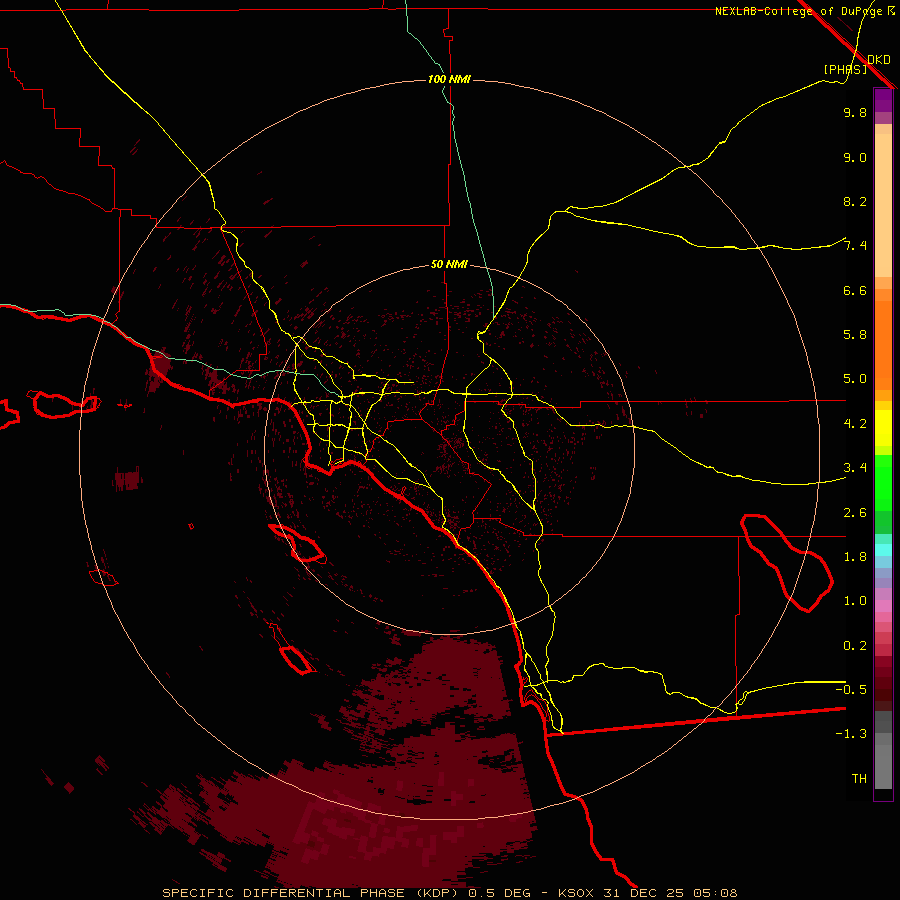900x900 pixels.
Task: Select the 8.2 legend scale value
Action: tap(855, 201)
